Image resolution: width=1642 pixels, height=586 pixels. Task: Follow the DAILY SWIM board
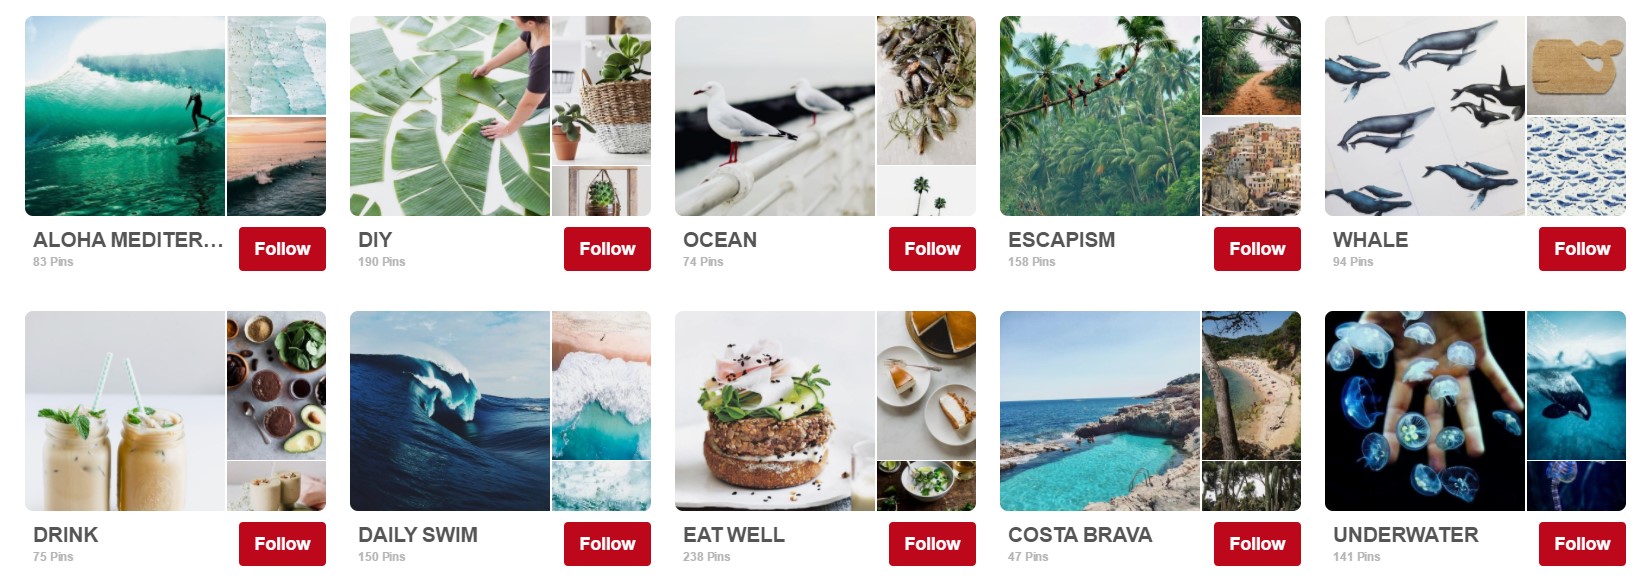tap(607, 544)
